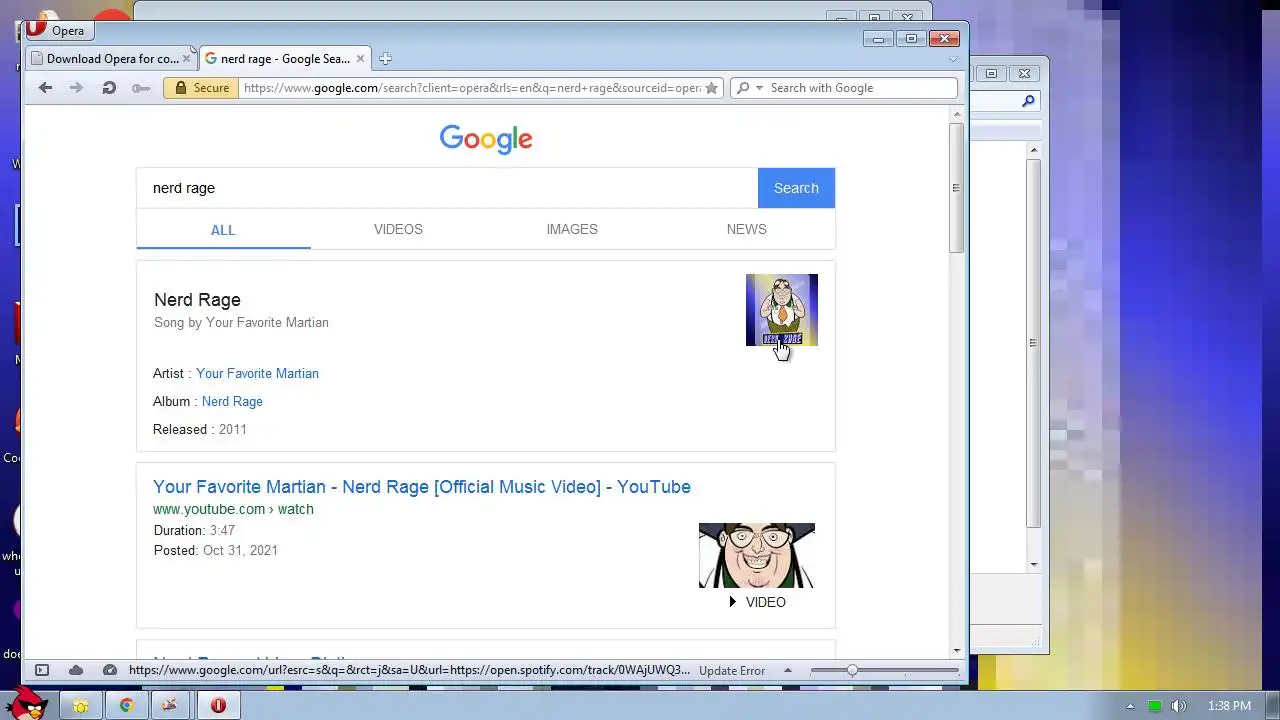Click the green tray status icon
The width and height of the screenshot is (1280, 720).
[x=1155, y=706]
